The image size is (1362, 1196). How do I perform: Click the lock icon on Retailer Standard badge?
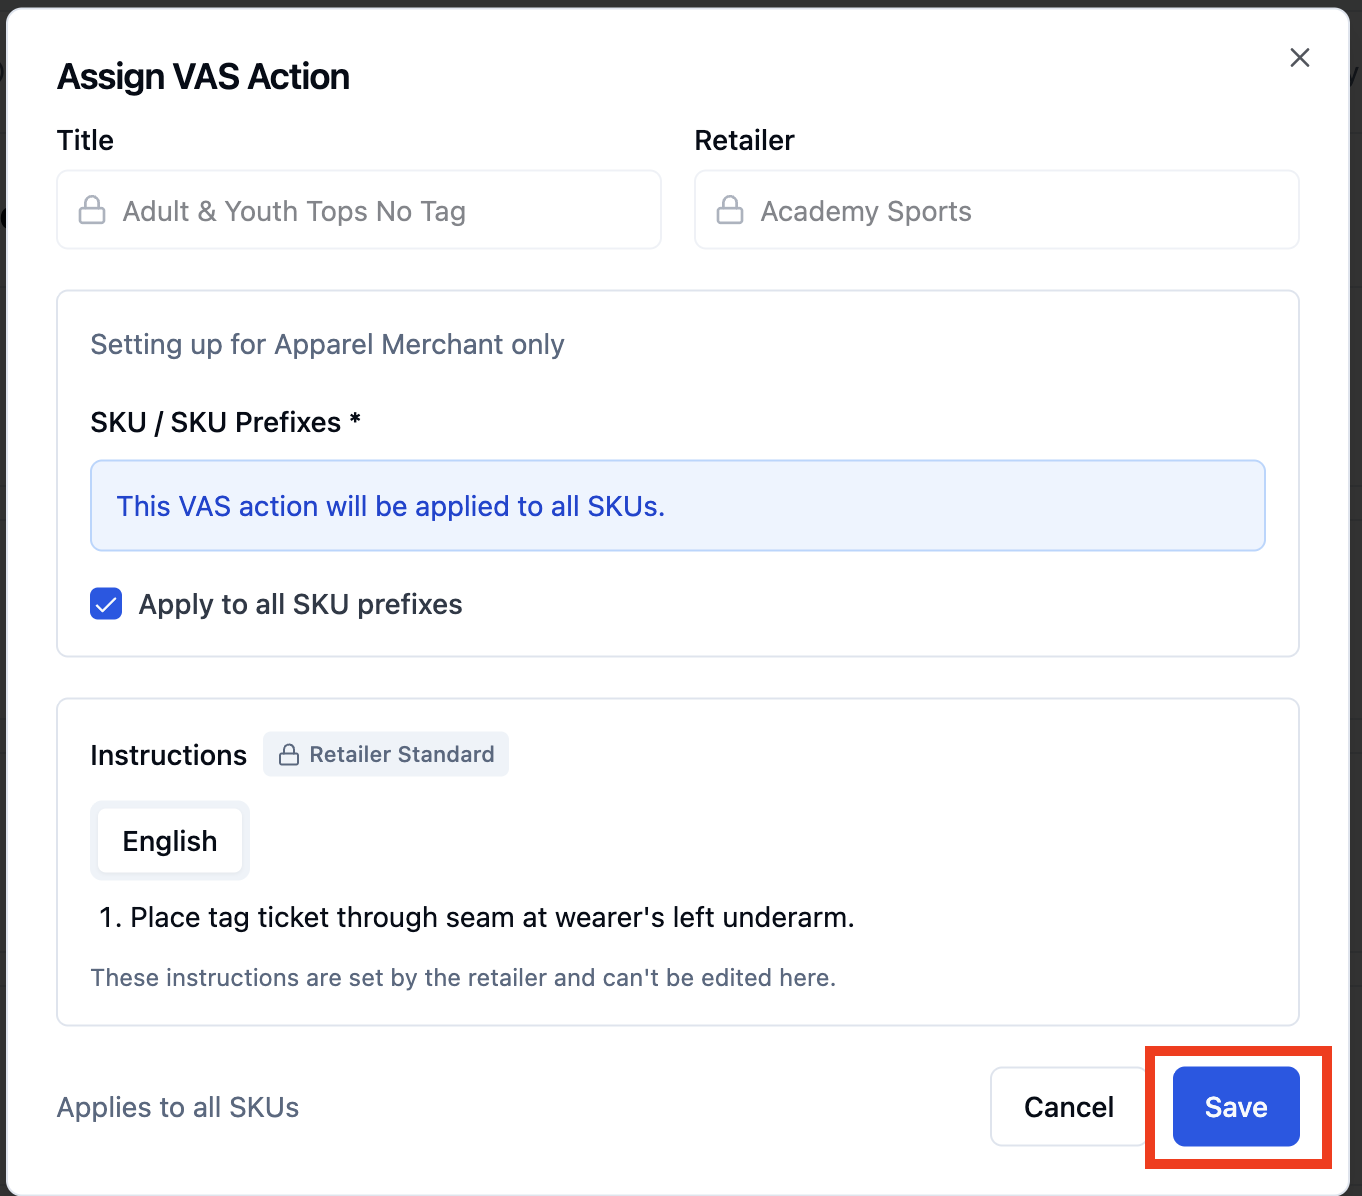pyautogui.click(x=289, y=755)
